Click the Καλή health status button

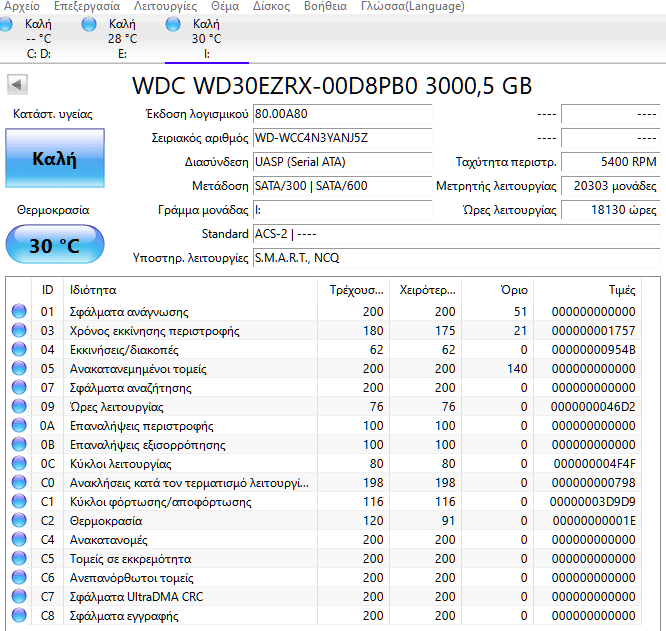[x=55, y=158]
